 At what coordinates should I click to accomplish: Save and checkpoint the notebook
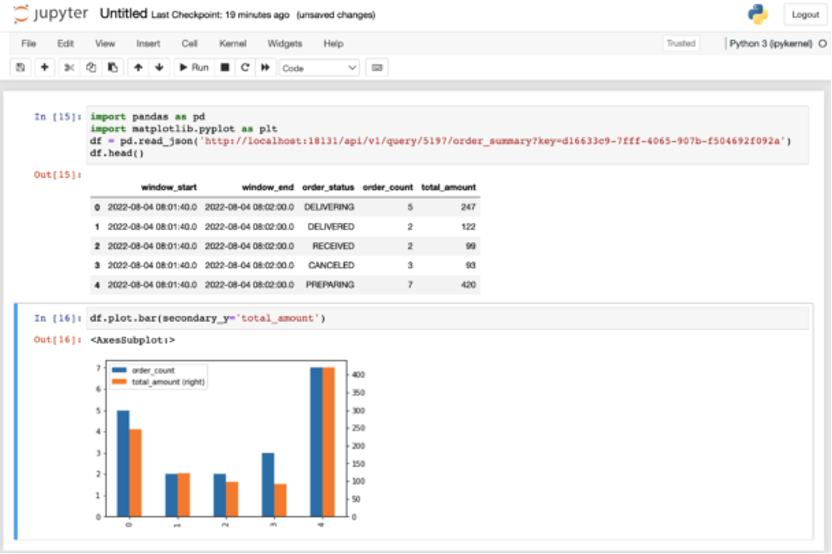tap(21, 67)
